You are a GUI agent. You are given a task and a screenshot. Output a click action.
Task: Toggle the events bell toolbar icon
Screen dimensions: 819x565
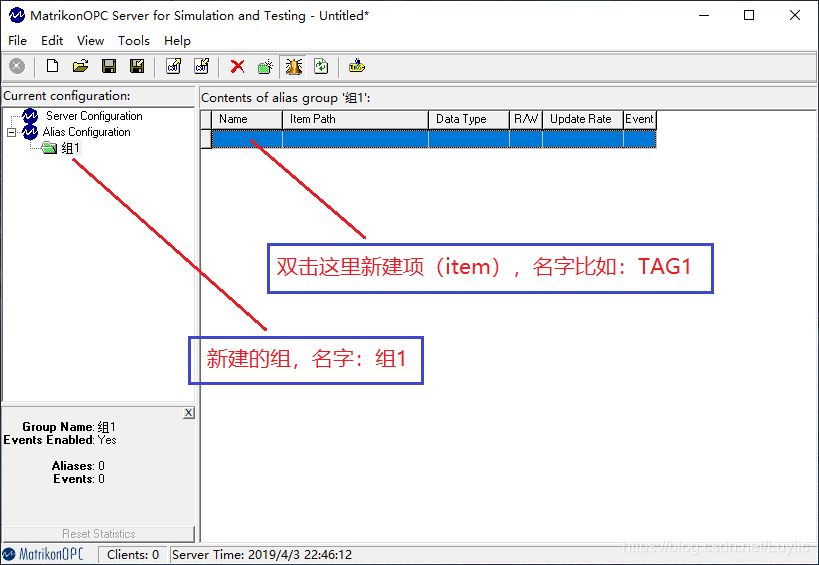coord(294,66)
